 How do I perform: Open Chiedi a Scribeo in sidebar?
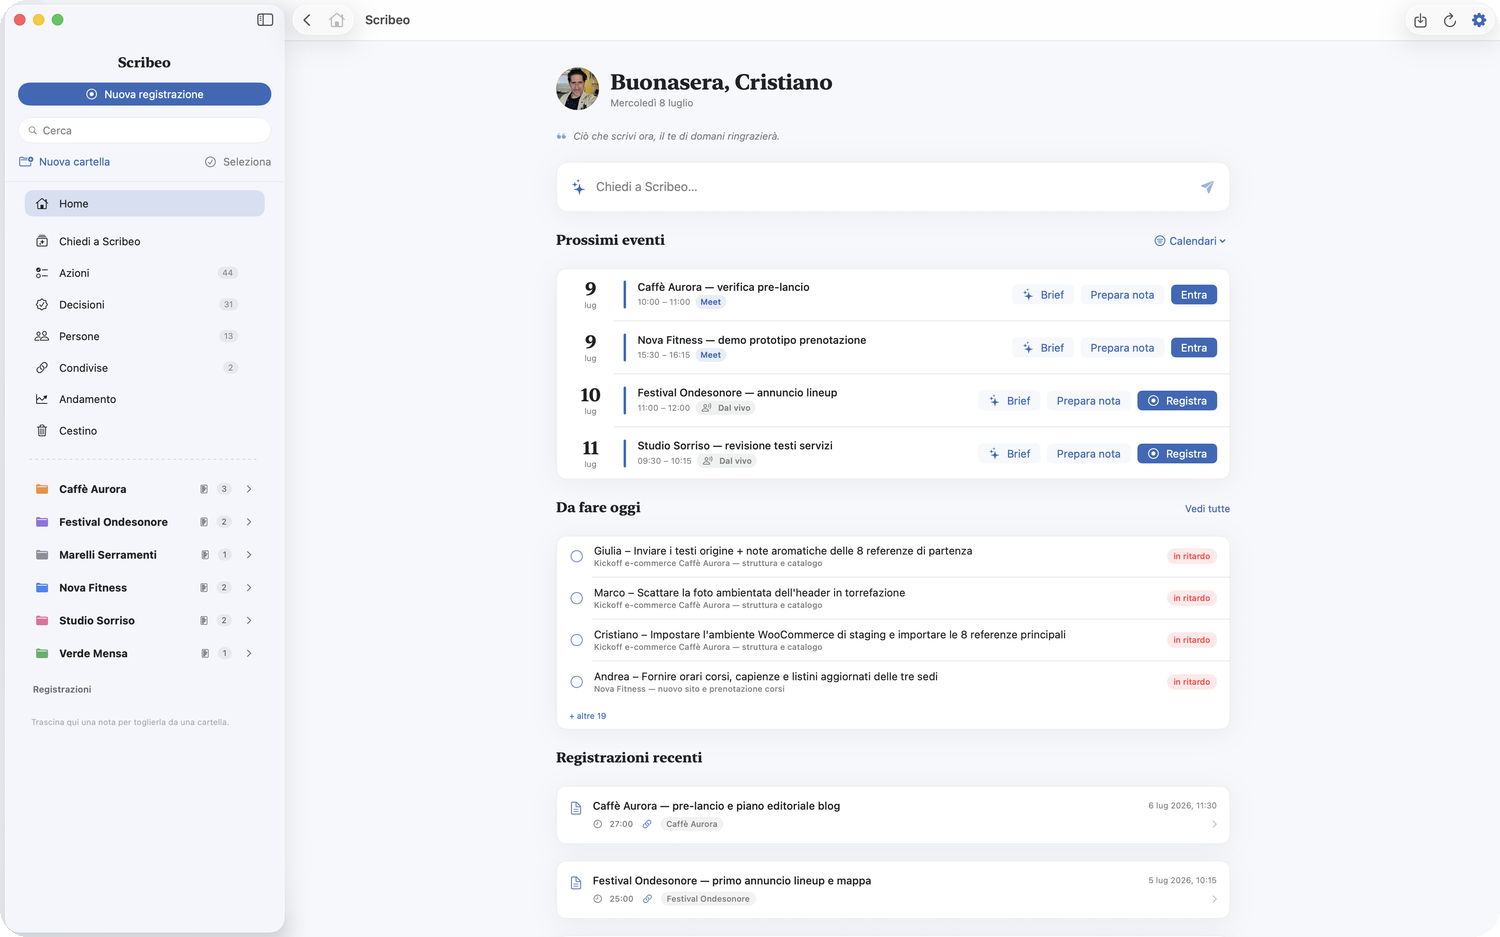[144, 241]
